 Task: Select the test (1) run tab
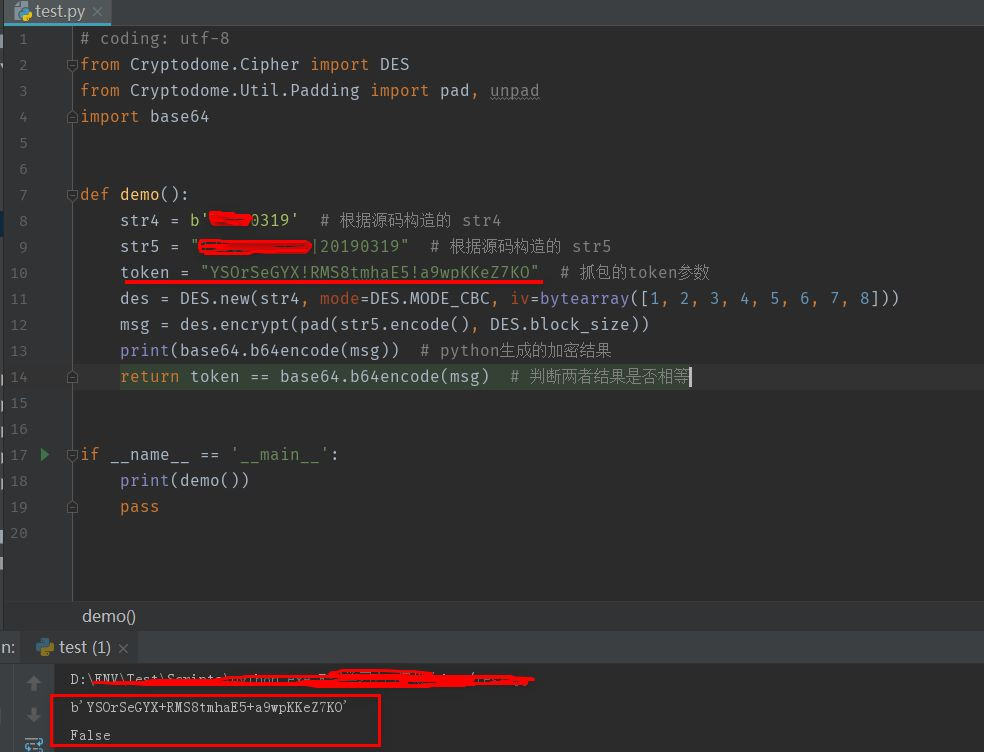(x=82, y=647)
